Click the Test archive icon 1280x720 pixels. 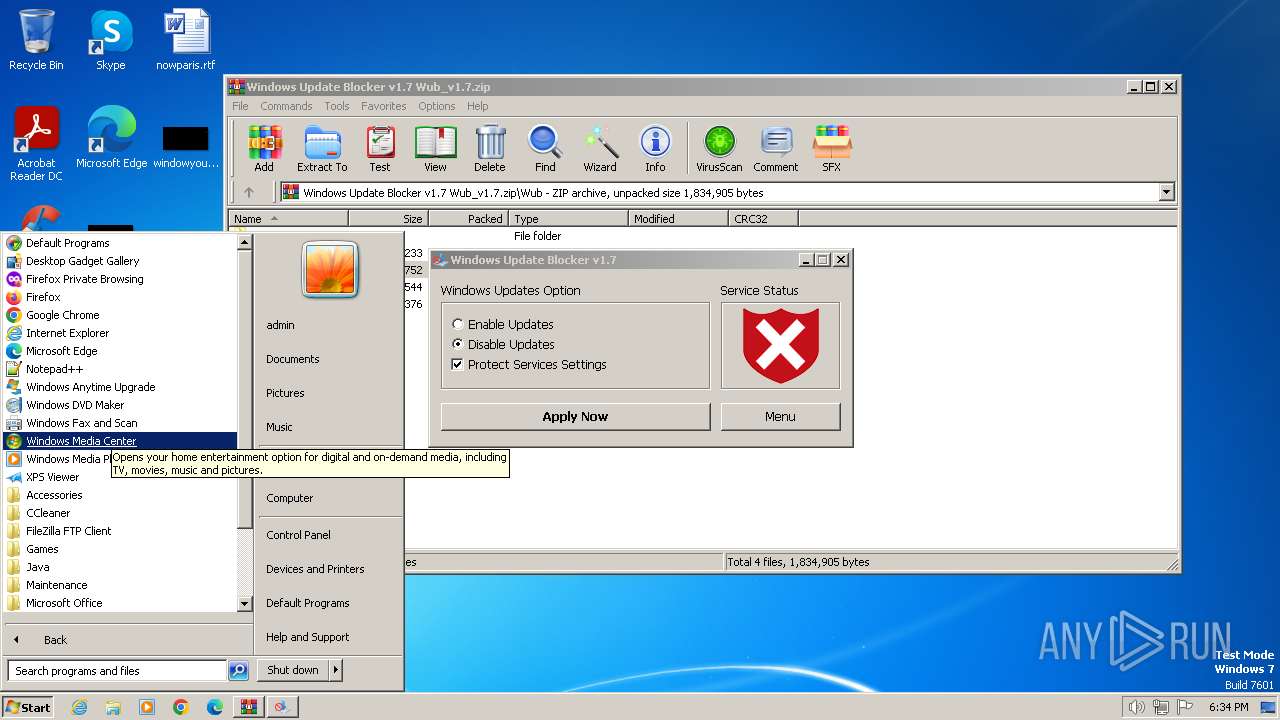[x=380, y=148]
